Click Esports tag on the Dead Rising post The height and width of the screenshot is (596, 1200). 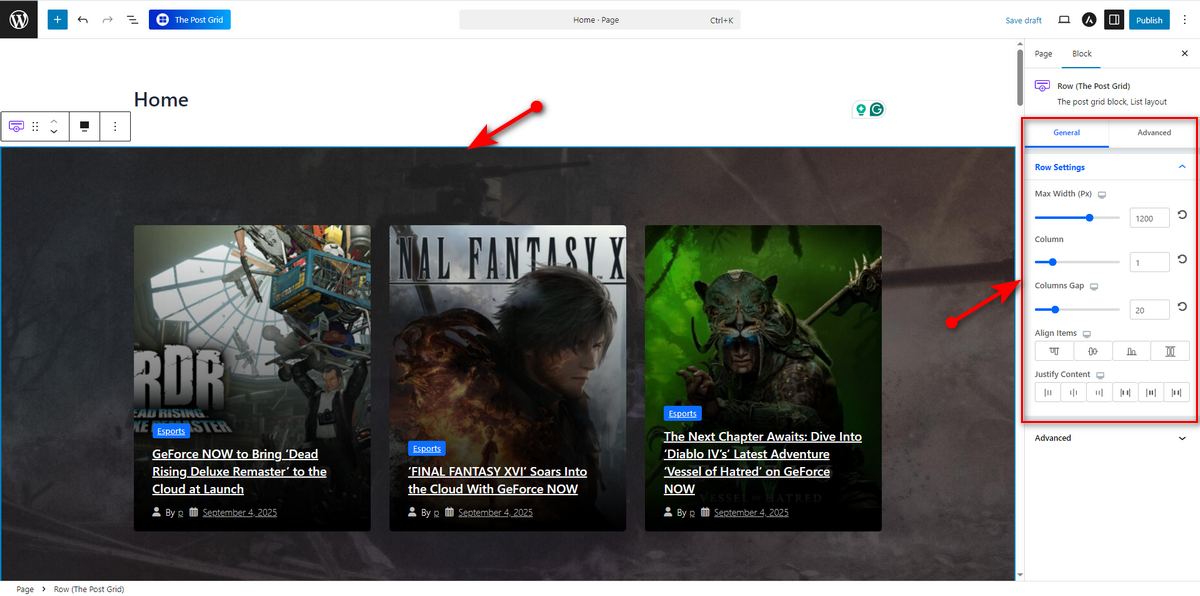171,431
